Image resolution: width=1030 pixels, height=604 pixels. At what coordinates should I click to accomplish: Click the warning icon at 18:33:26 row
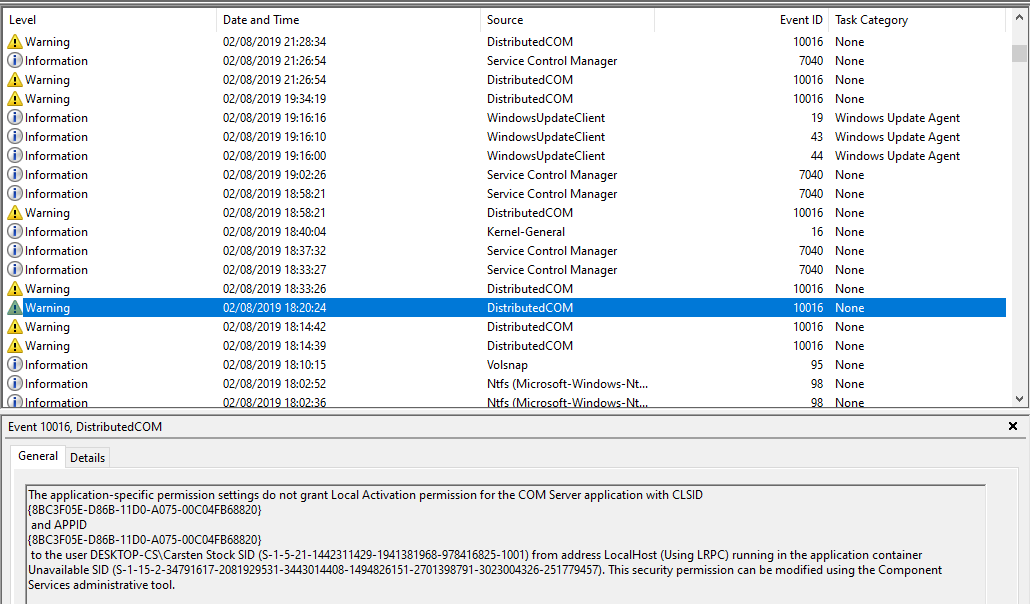coord(14,289)
